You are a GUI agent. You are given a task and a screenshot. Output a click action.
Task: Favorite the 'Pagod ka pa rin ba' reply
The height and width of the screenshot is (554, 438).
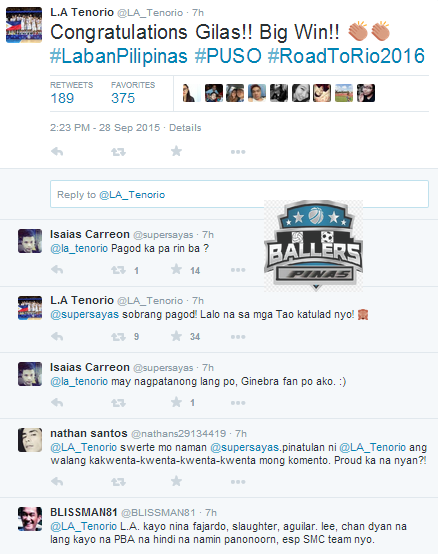click(176, 269)
